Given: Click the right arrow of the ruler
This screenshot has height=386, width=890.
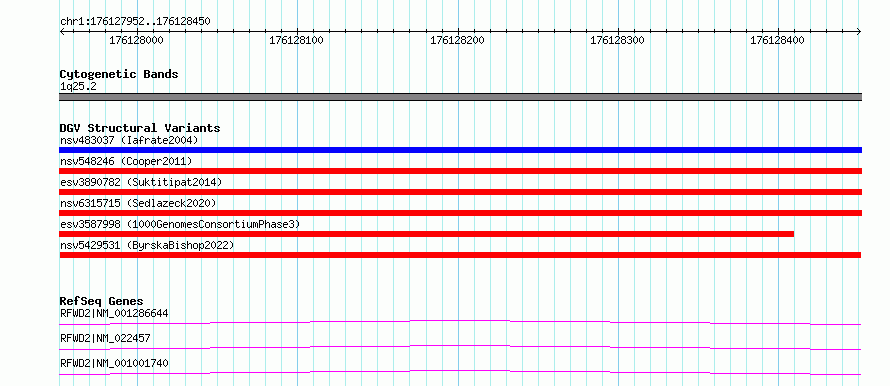Looking at the screenshot, I should tap(859, 32).
